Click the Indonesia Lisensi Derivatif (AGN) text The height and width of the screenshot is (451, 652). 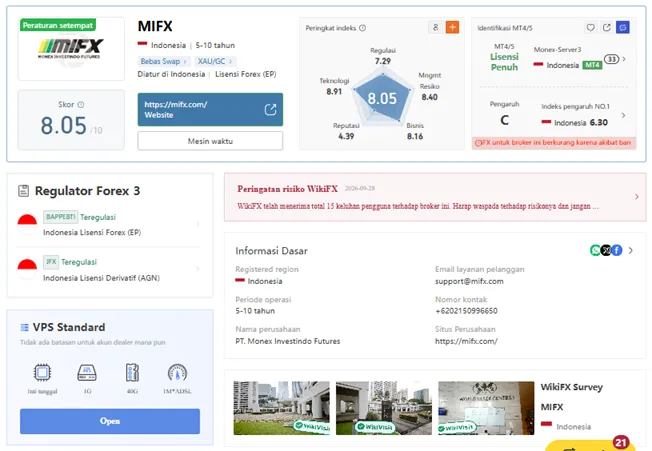(x=101, y=278)
